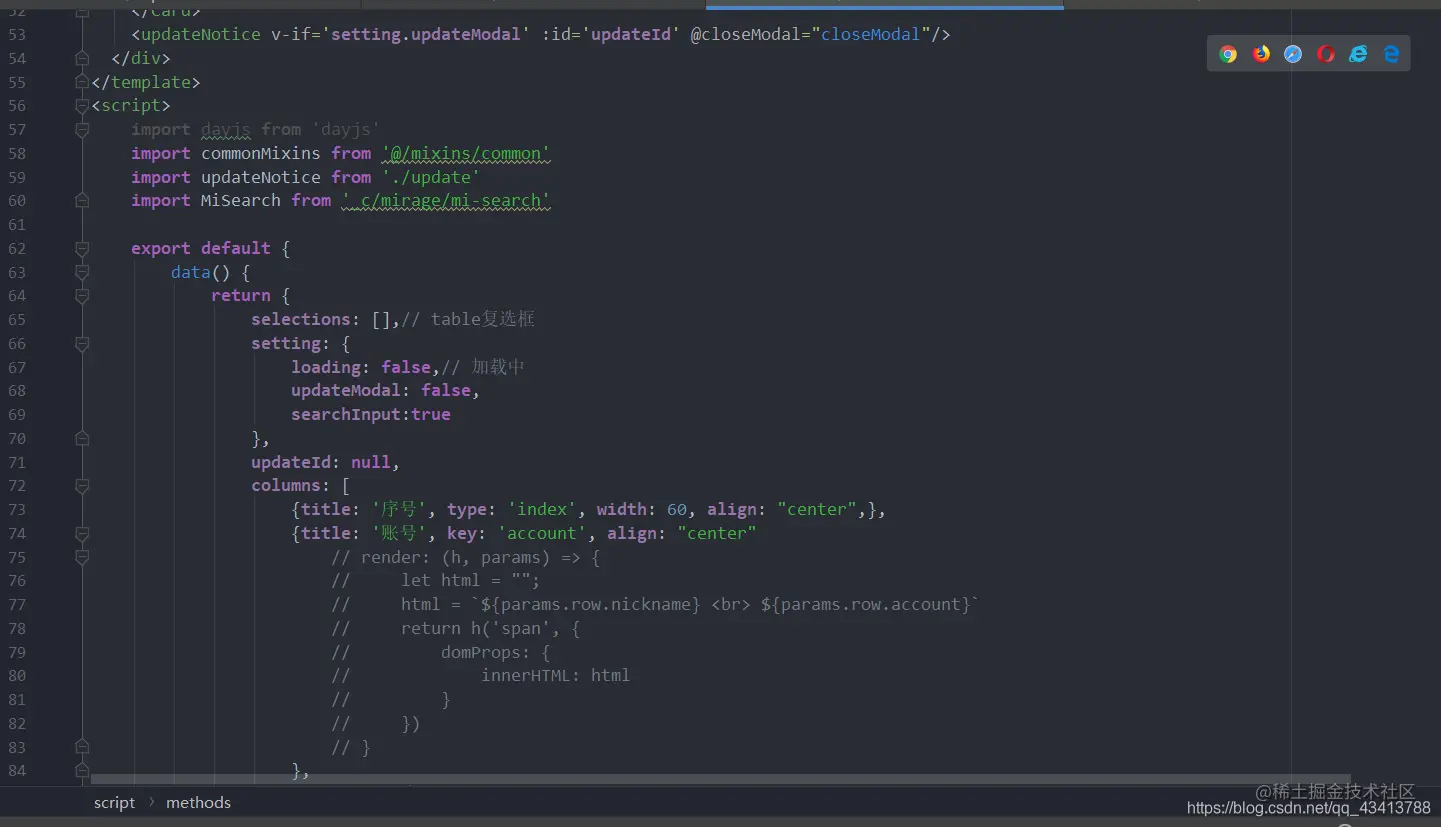Click the updateModal: false property
1441x827 pixels.
point(381,390)
